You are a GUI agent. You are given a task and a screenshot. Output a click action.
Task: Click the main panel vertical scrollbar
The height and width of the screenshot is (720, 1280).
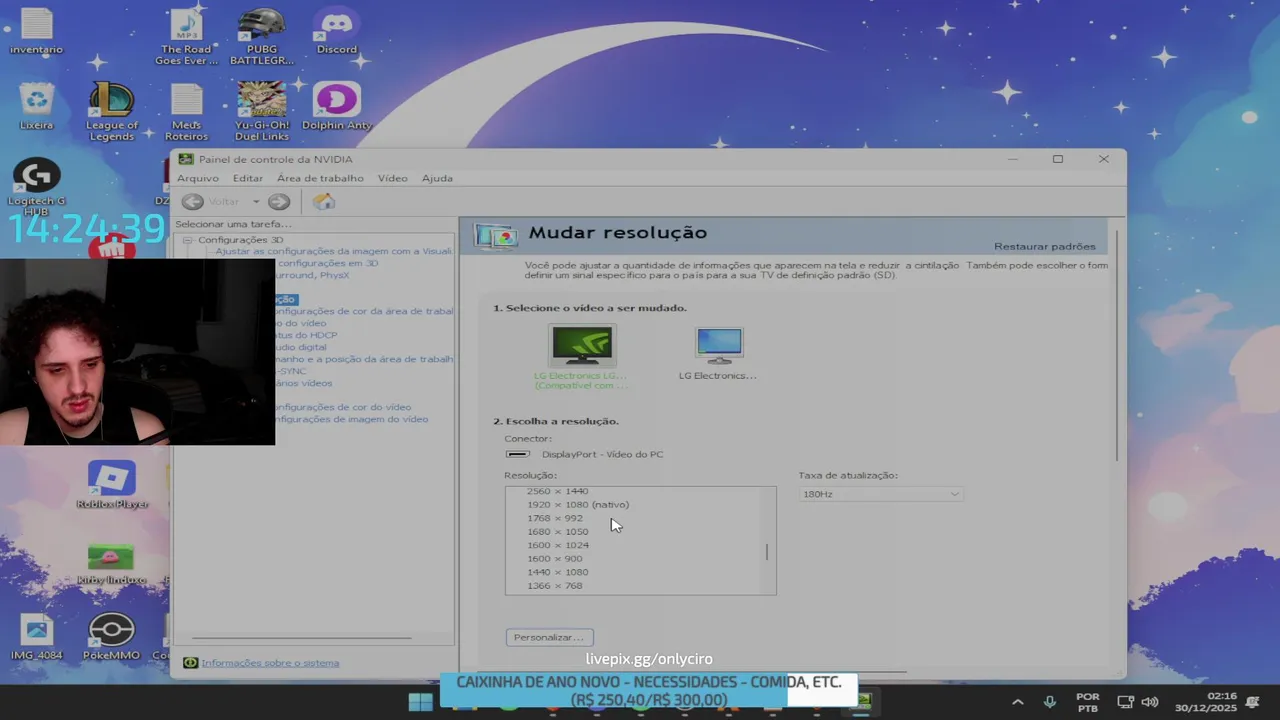pyautogui.click(x=1117, y=345)
